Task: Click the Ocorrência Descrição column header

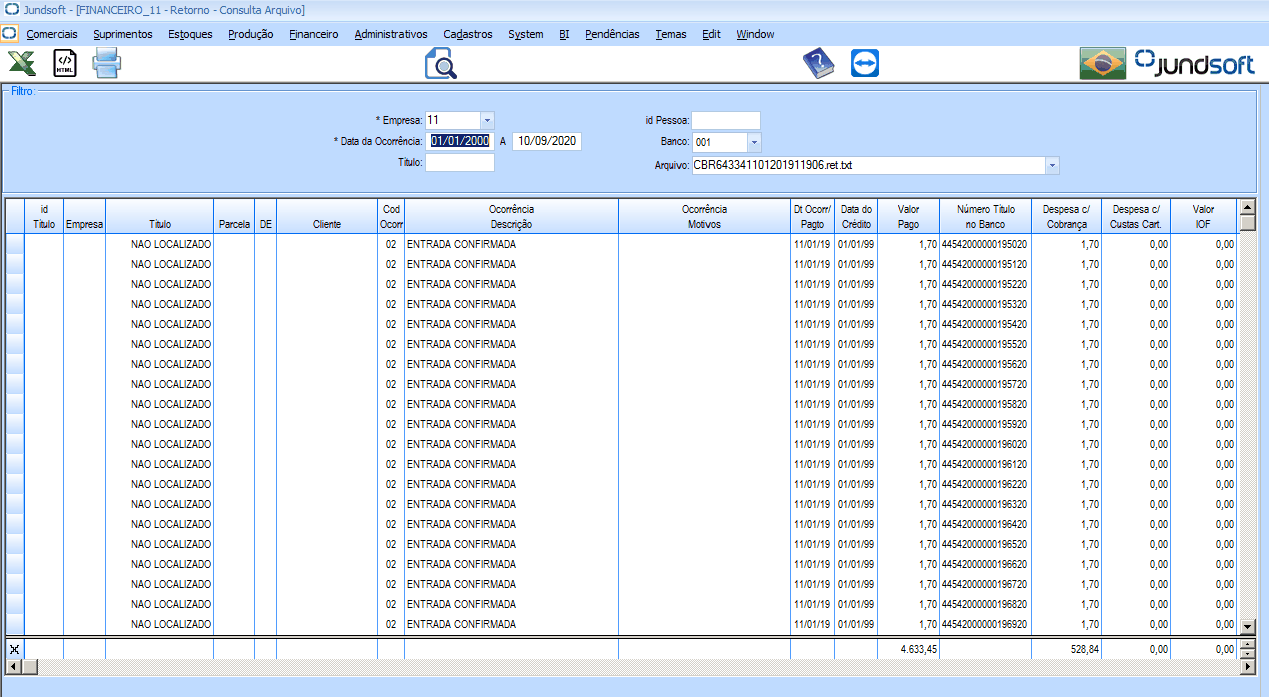Action: click(x=511, y=217)
